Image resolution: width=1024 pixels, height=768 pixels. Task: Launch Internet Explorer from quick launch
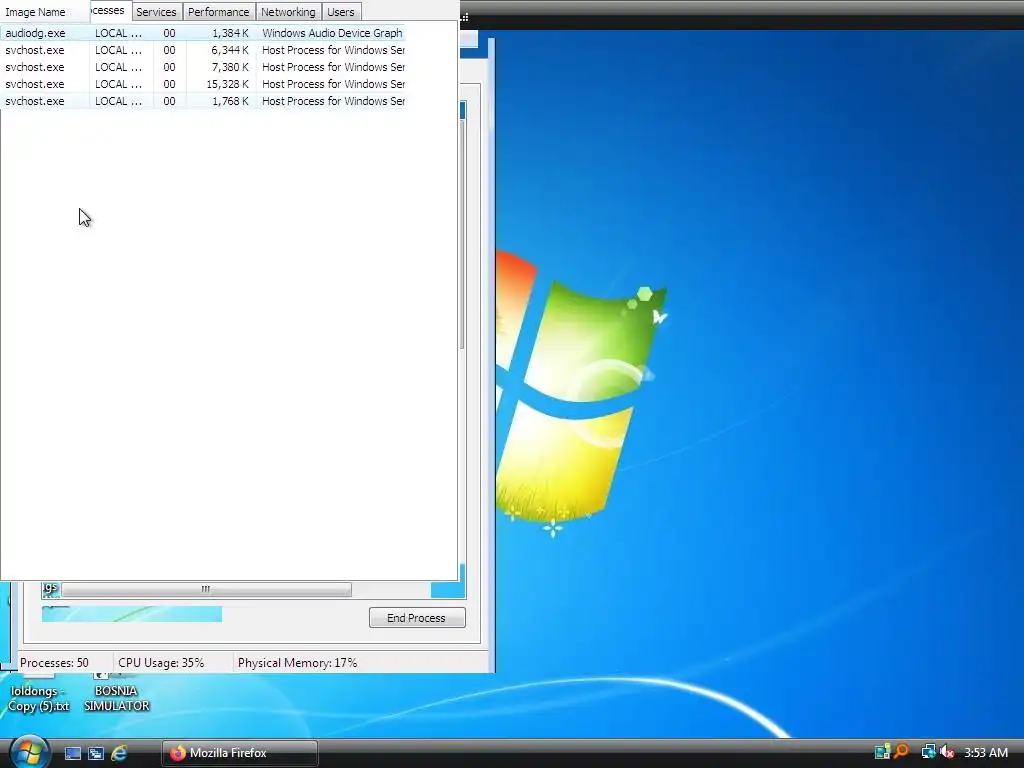click(x=119, y=753)
